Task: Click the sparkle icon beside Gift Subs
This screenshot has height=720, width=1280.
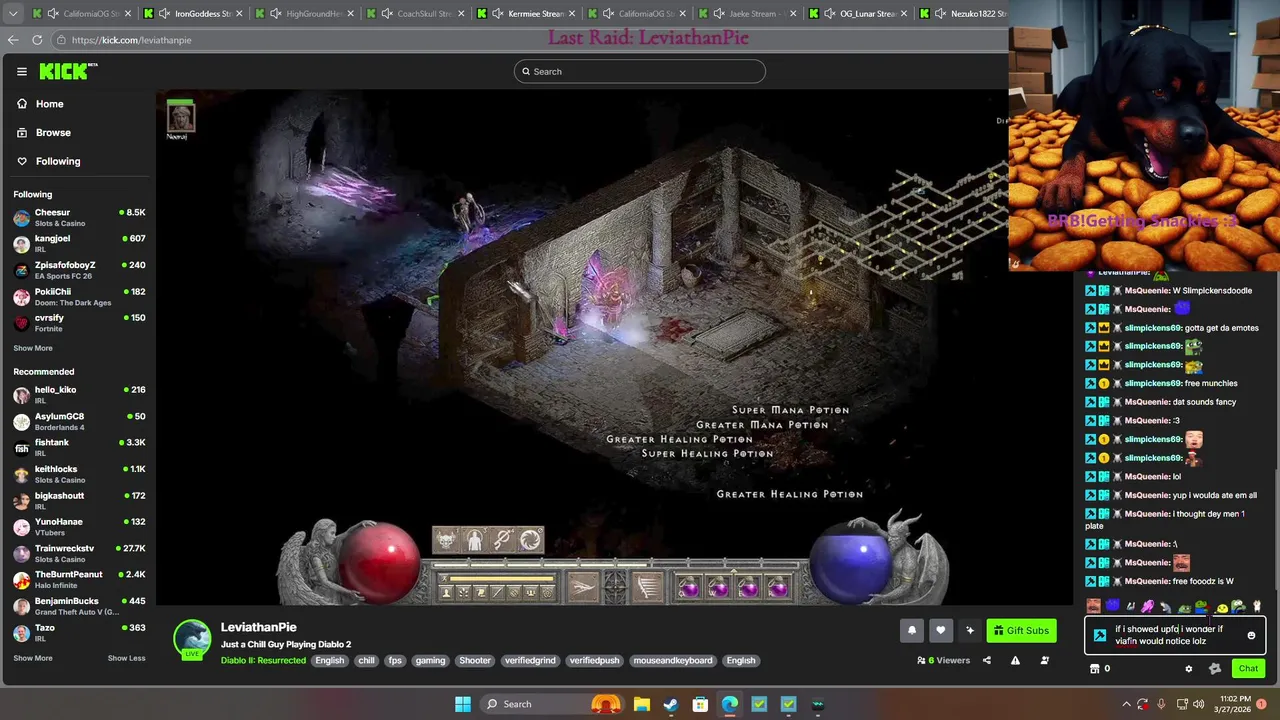Action: tap(969, 630)
